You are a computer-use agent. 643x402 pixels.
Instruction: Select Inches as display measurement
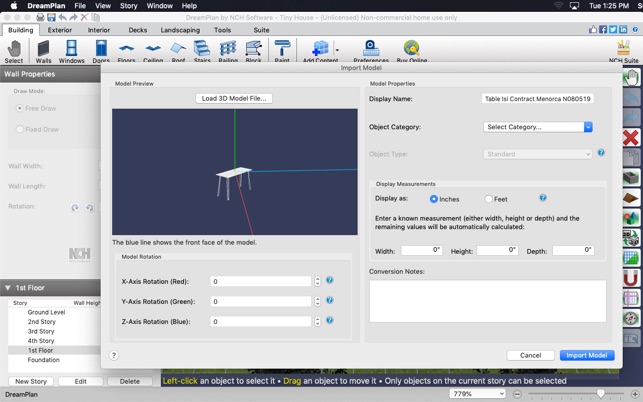(x=434, y=199)
